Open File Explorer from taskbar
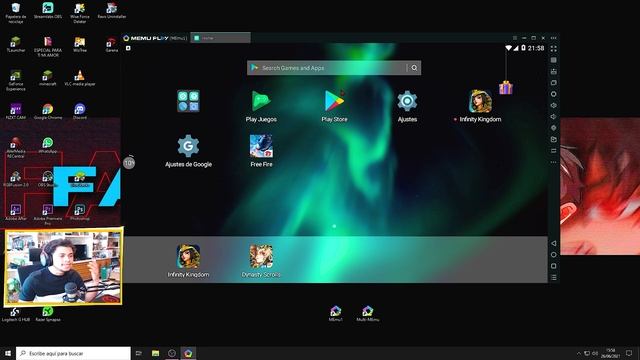 156,353
